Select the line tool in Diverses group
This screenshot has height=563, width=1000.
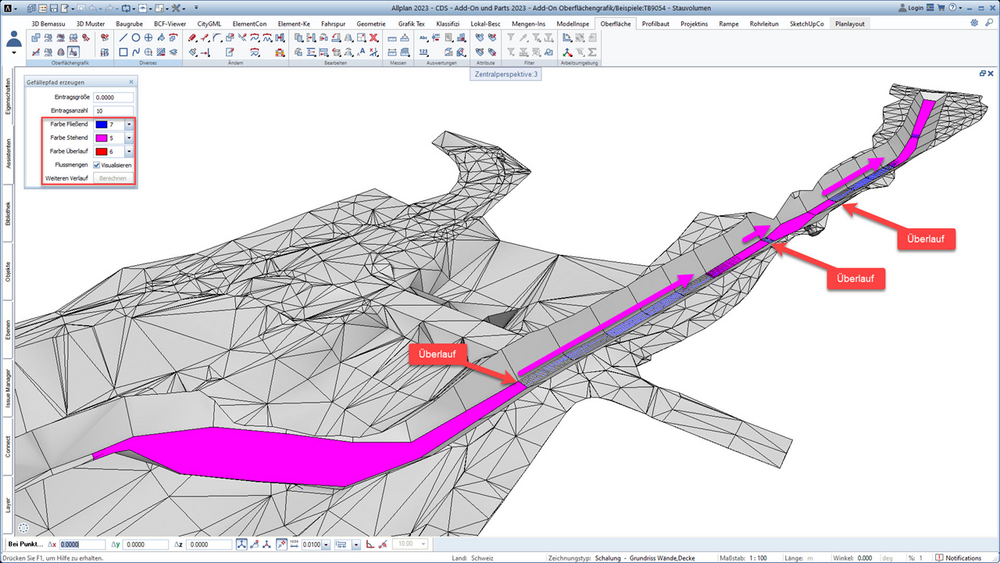[x=123, y=38]
